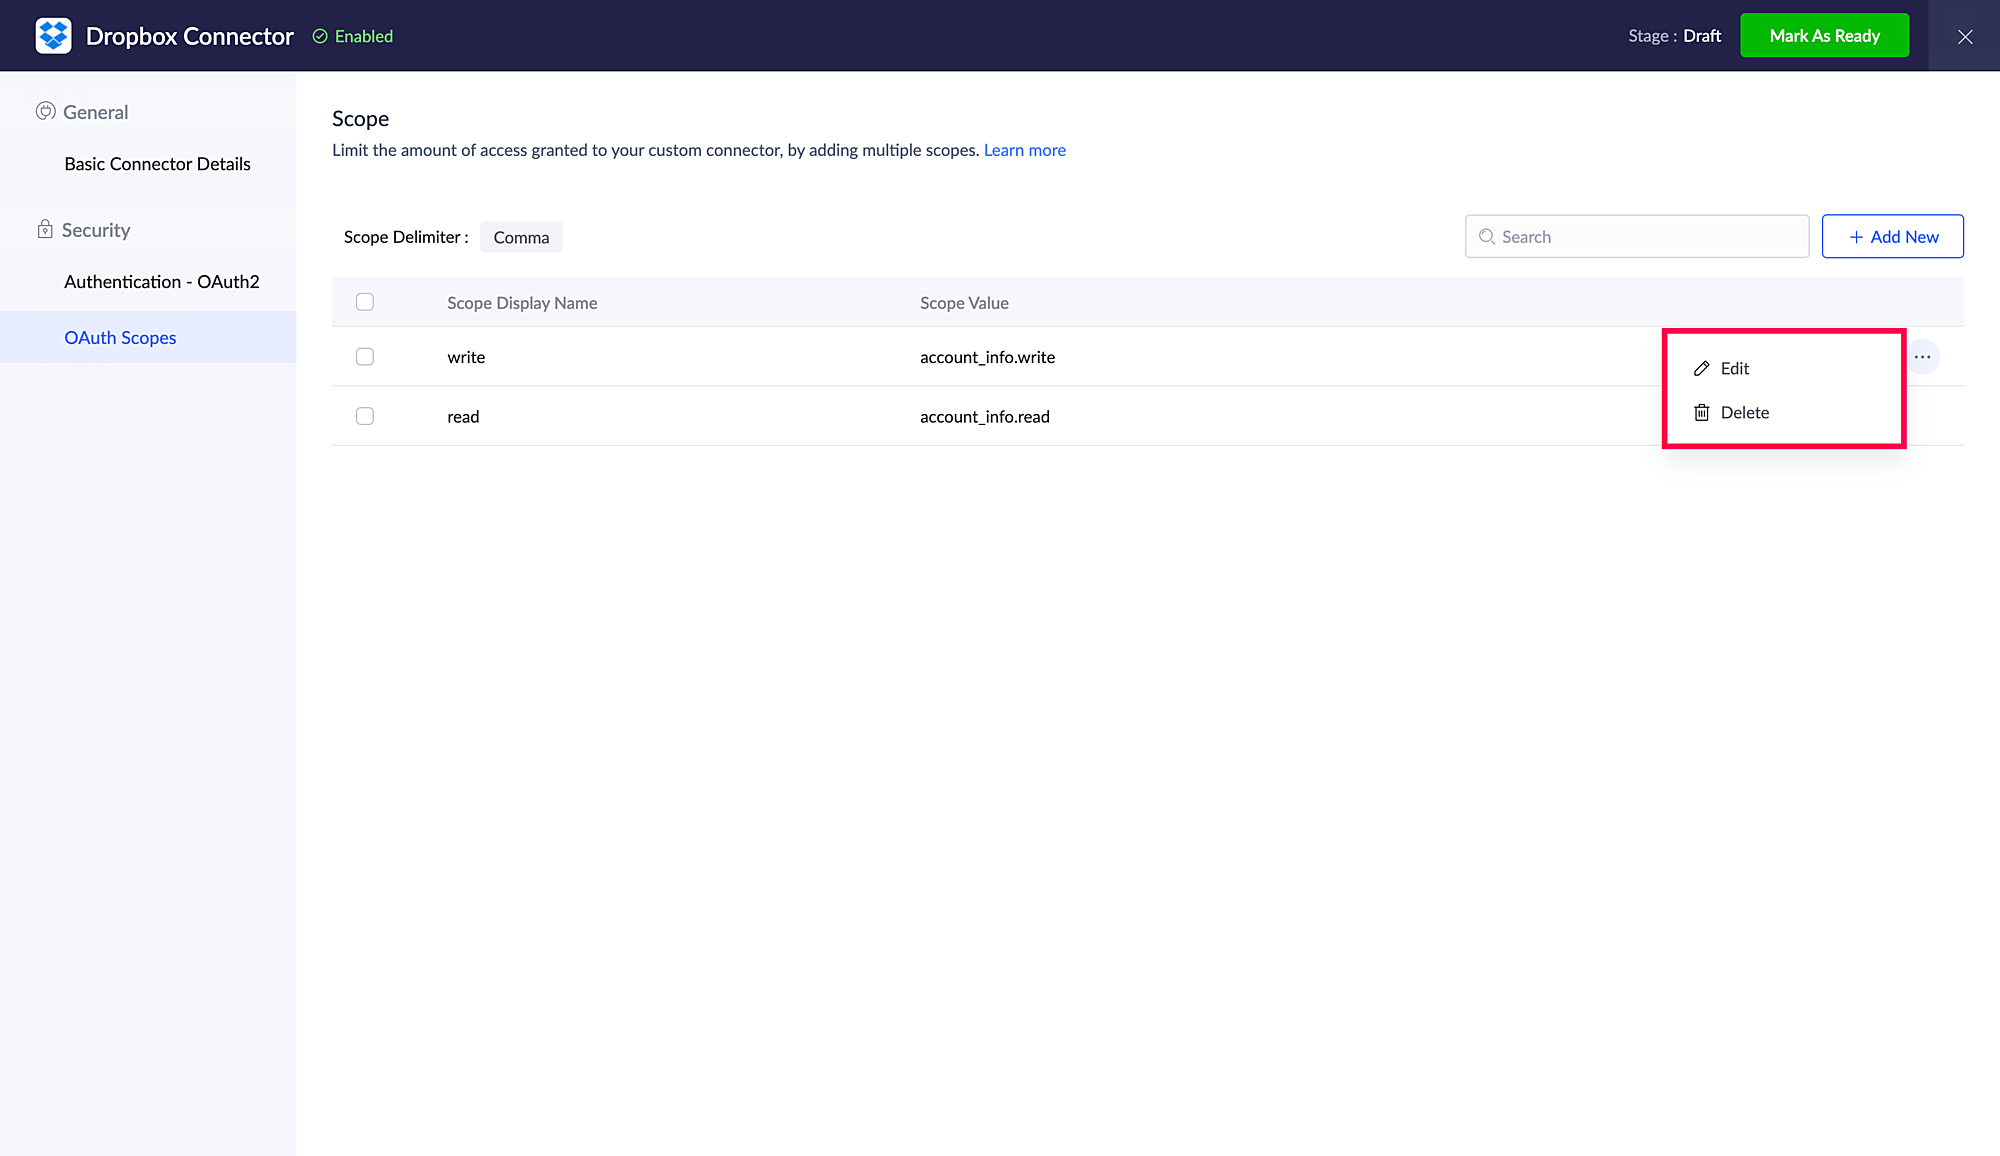Choose Edit from the context menu
Image resolution: width=2000 pixels, height=1156 pixels.
[1735, 368]
